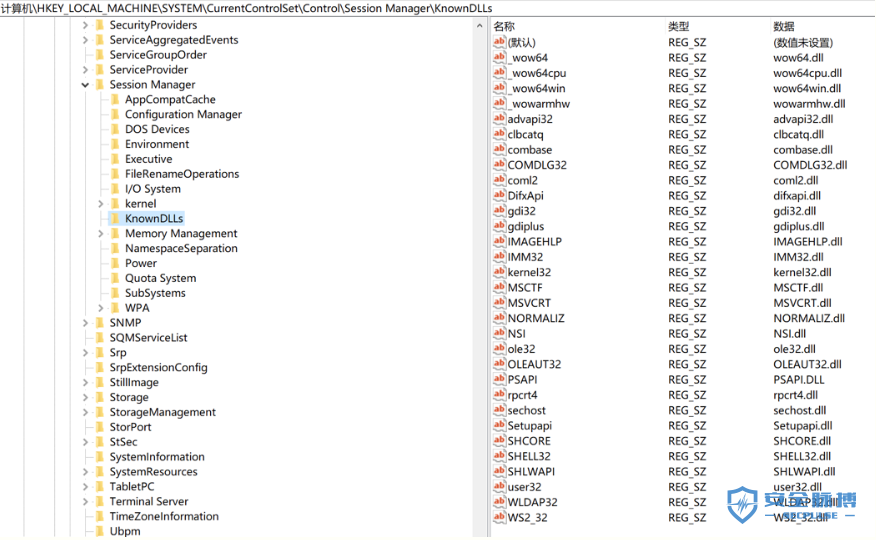The image size is (876, 540).
Task: Click the 数据 column header
Action: click(784, 26)
